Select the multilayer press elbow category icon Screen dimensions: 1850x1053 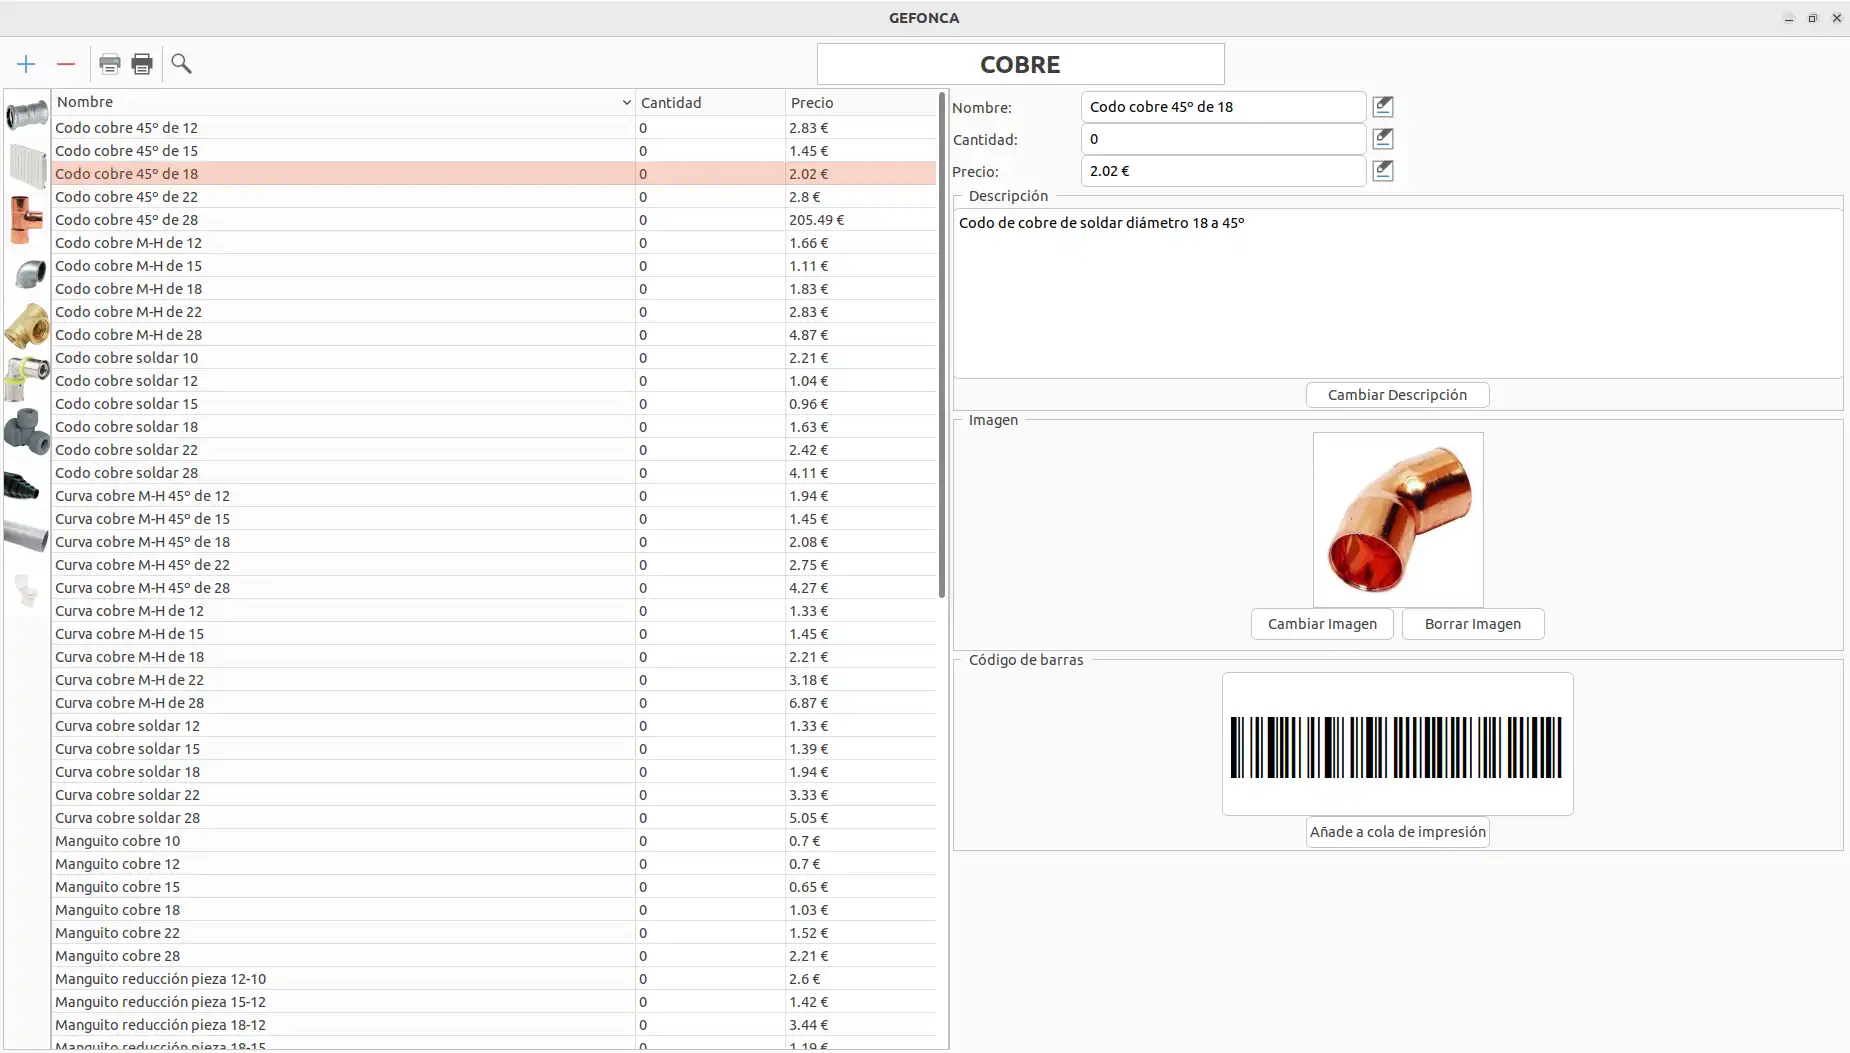[27, 378]
